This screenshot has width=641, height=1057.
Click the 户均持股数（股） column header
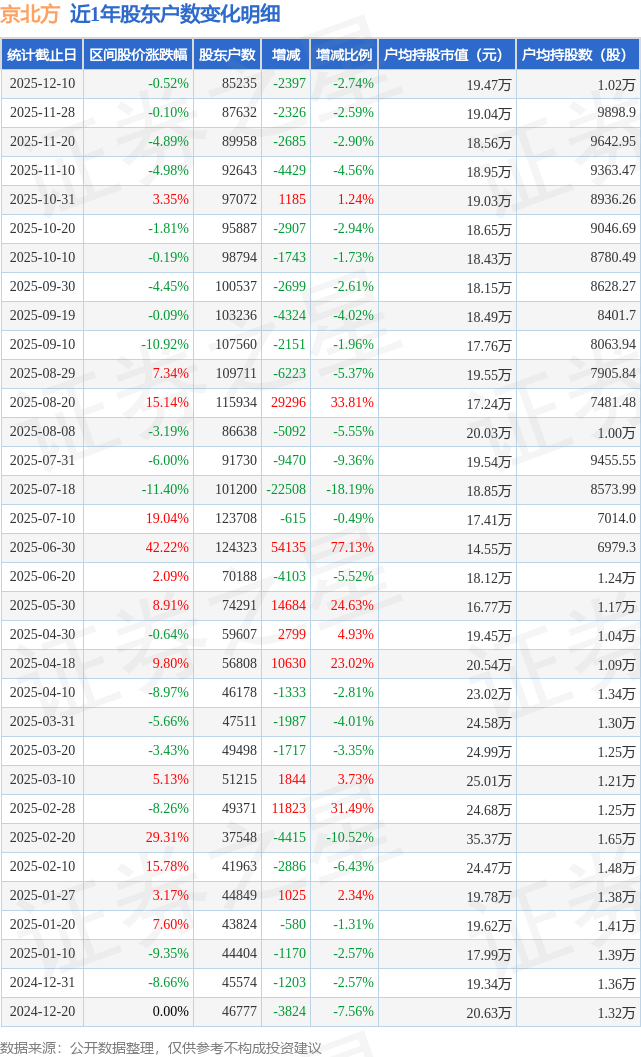click(579, 55)
